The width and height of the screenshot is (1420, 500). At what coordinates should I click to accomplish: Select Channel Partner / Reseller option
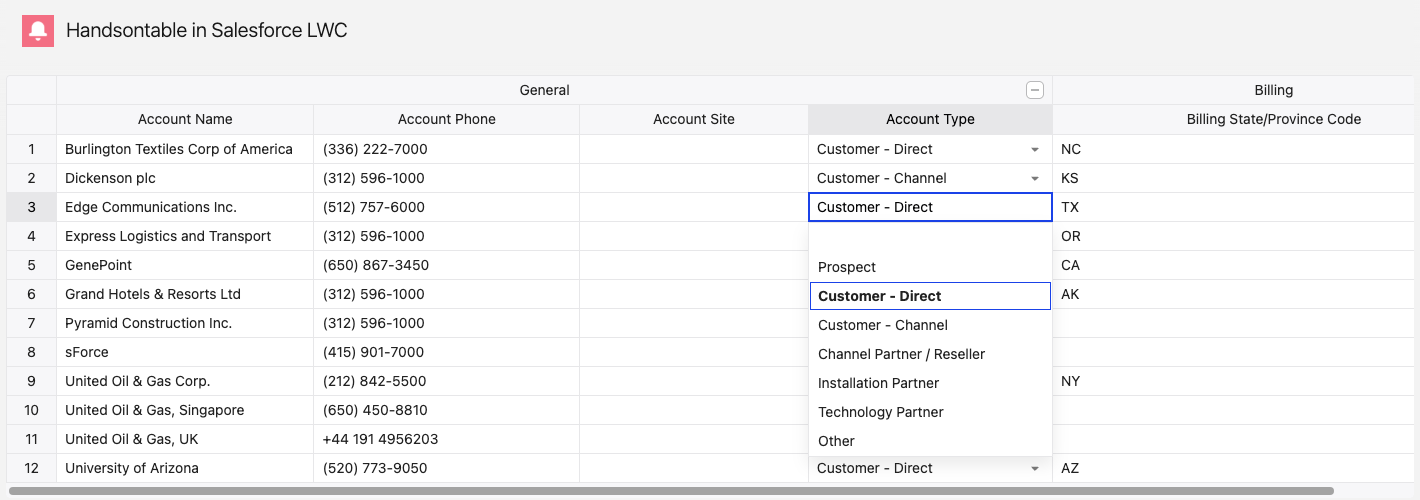(x=930, y=354)
